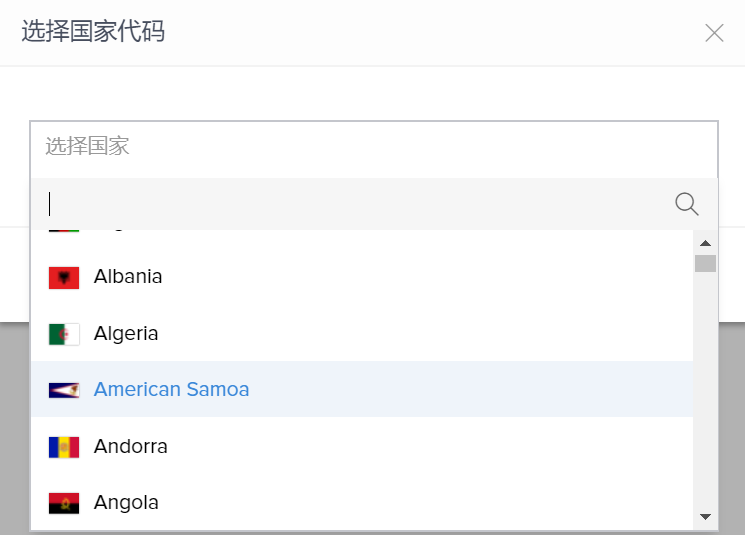Click the Angola flag icon

coord(63,503)
